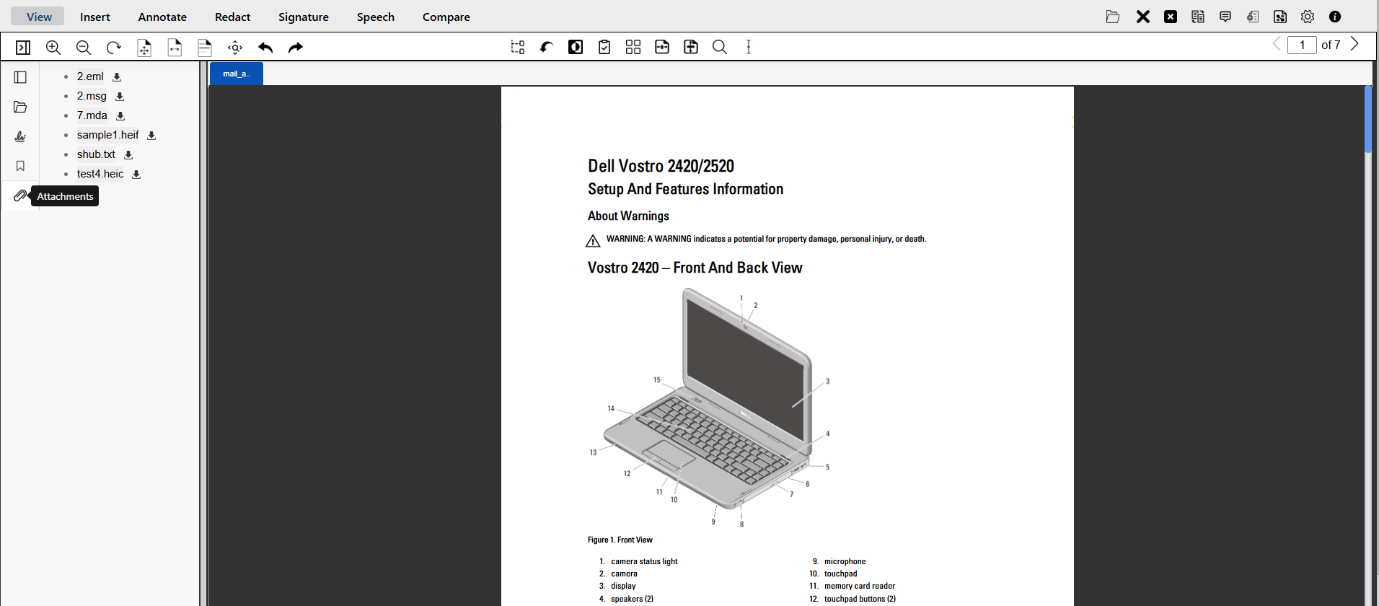
Task: Select the 2.msg attachment name
Action: [92, 96]
